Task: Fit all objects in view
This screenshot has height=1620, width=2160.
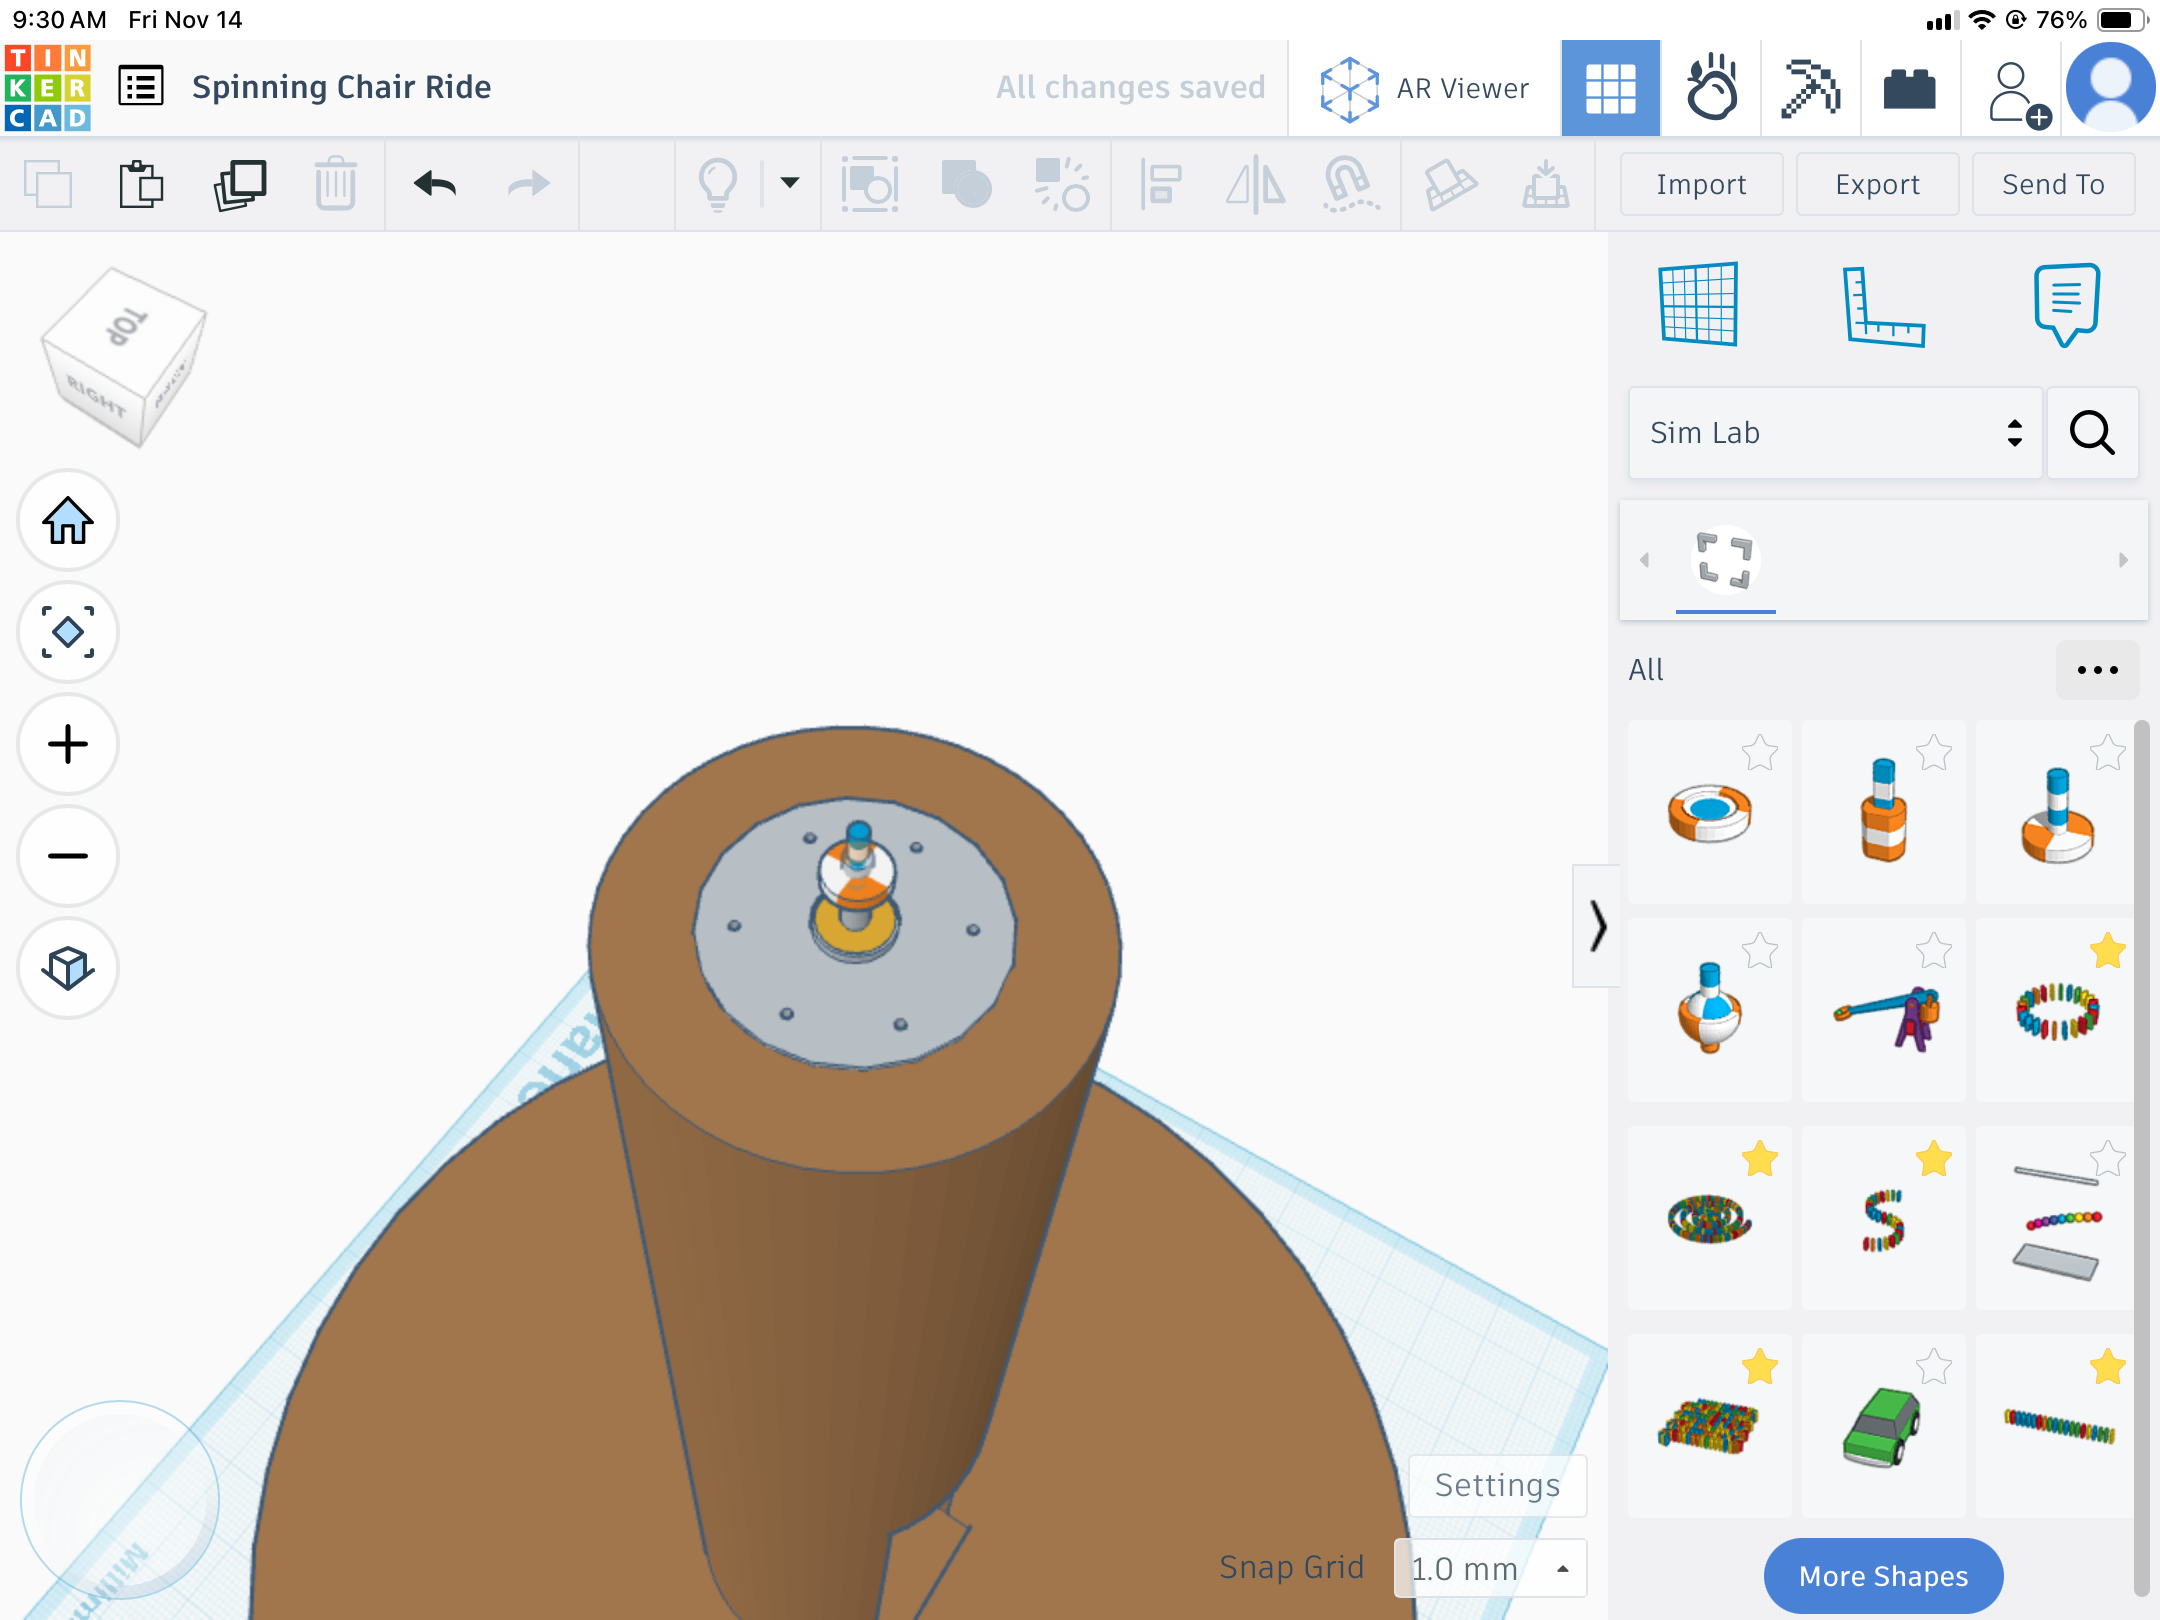Action: pyautogui.click(x=68, y=633)
